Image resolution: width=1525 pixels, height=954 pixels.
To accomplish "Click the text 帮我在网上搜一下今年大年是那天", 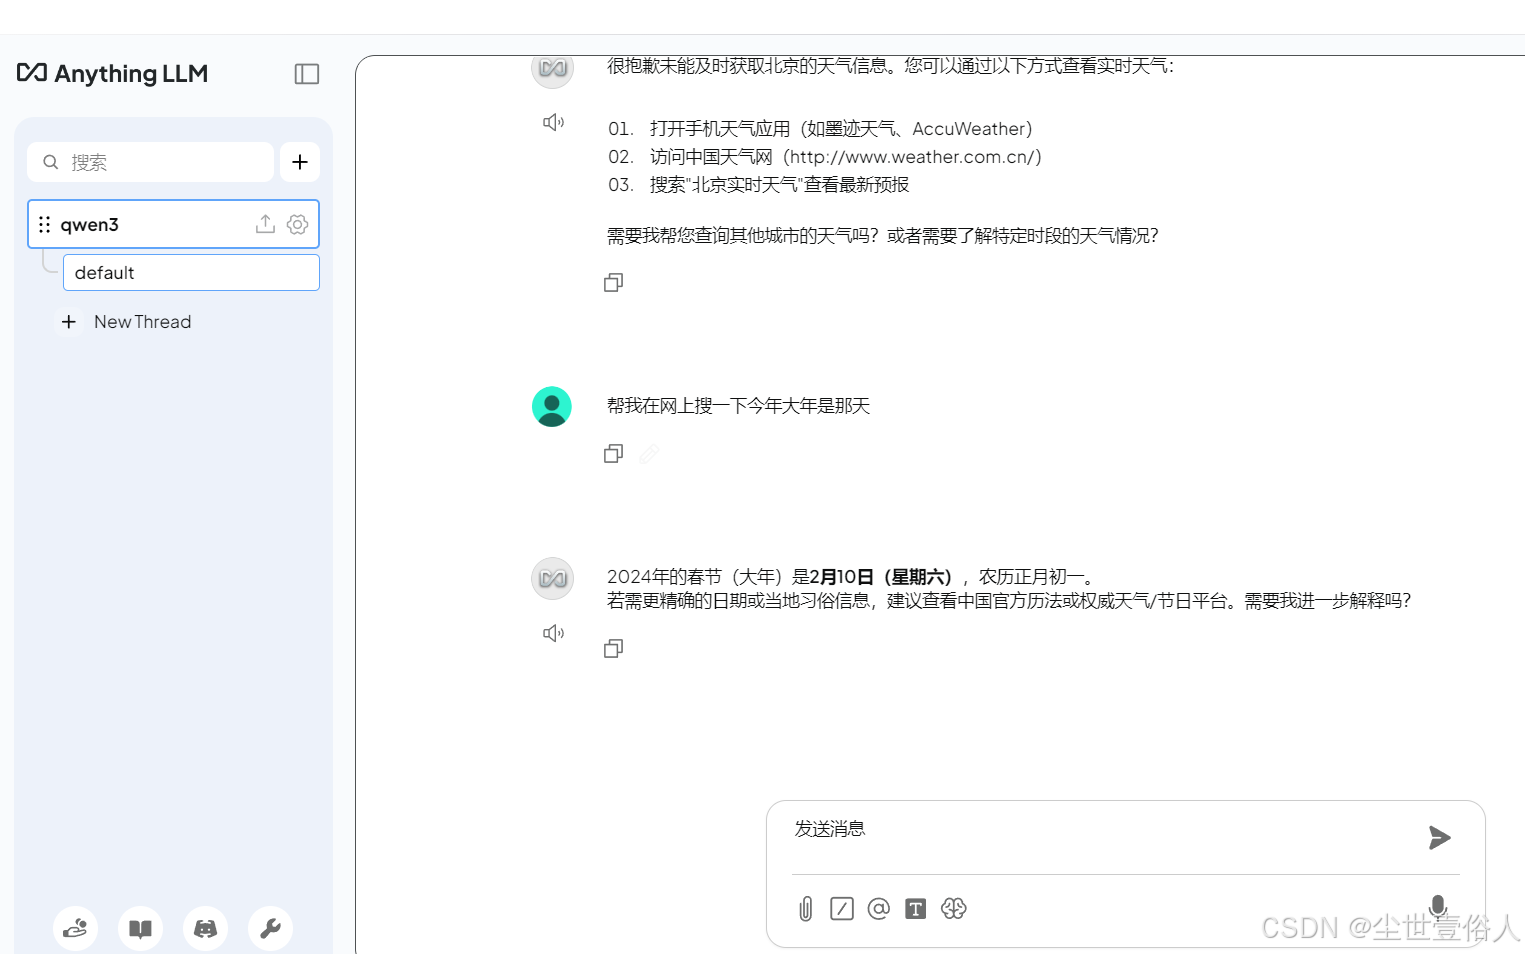I will [739, 406].
